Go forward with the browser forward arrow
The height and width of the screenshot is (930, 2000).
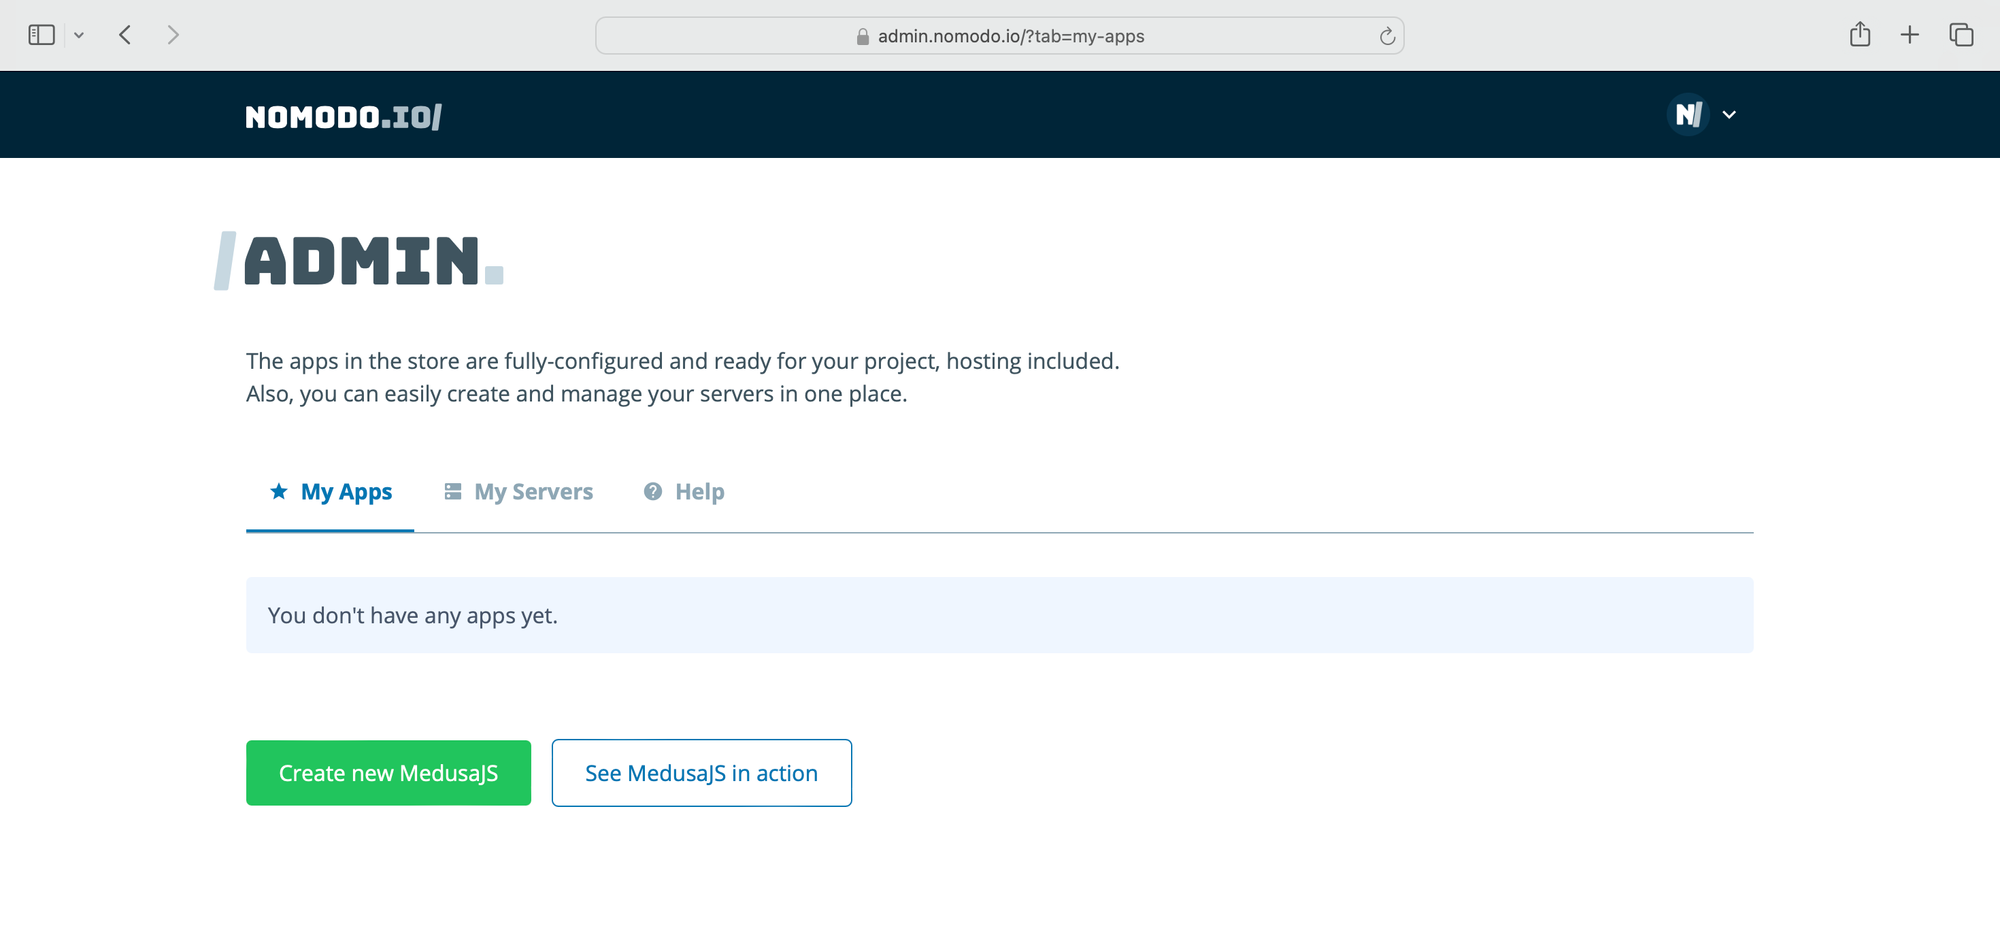point(173,35)
